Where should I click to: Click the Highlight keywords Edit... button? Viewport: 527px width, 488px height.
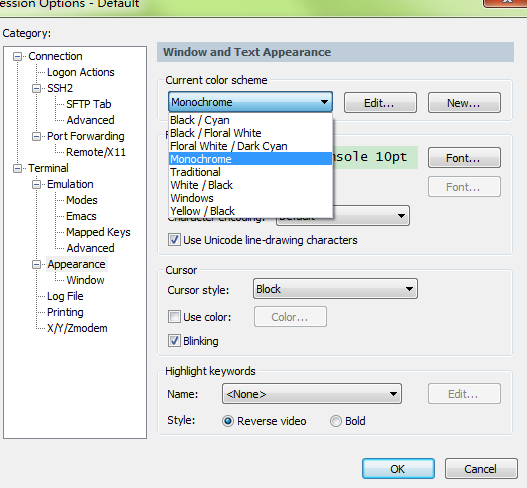[x=464, y=394]
